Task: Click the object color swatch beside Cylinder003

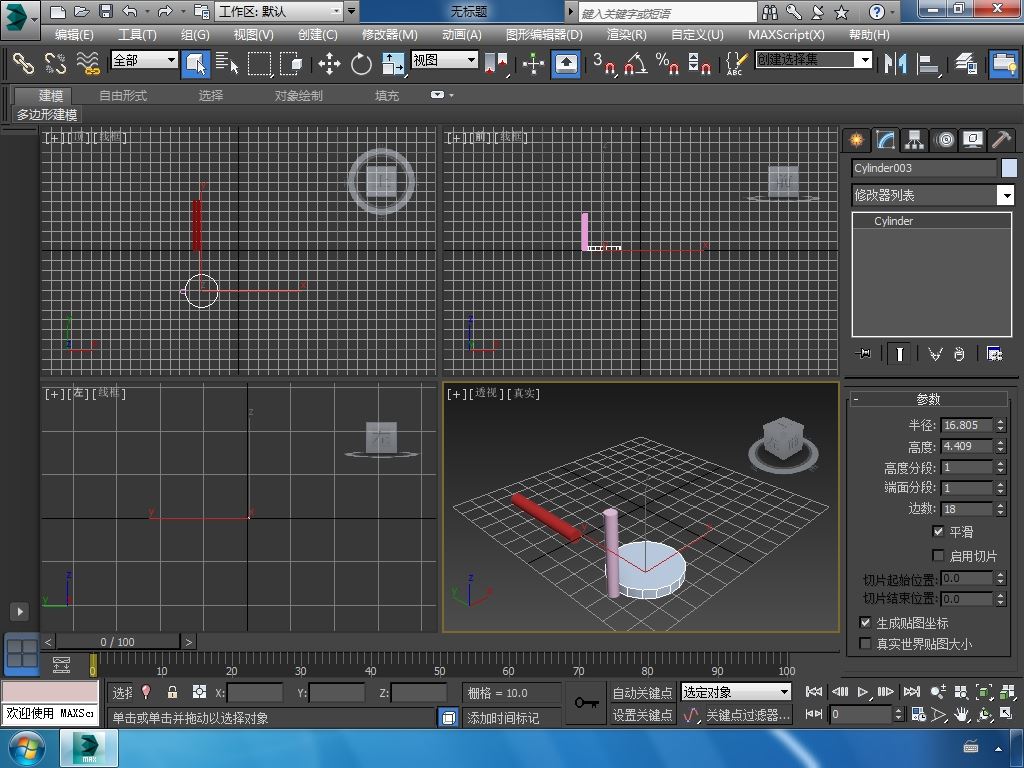Action: point(1009,168)
